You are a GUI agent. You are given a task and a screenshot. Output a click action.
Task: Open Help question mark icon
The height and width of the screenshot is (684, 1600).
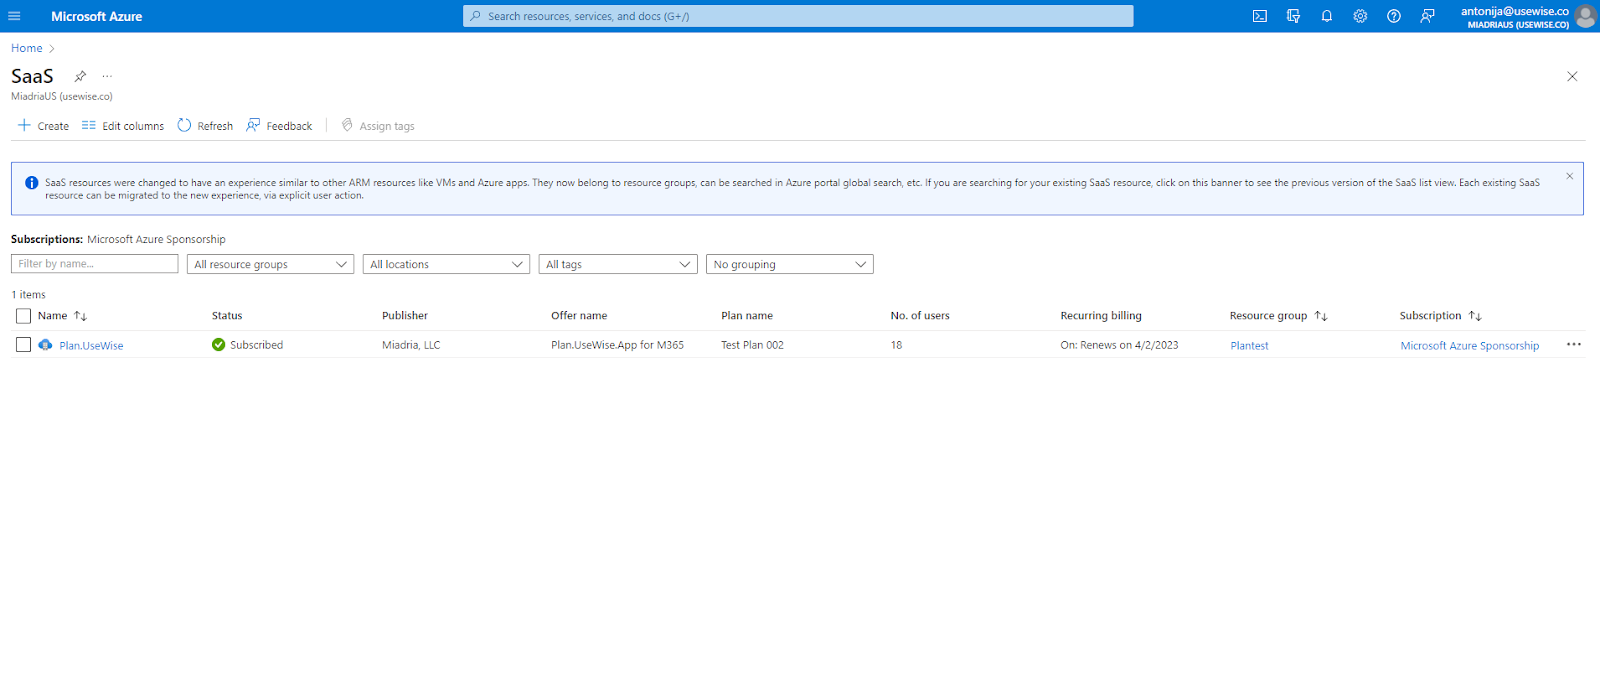[1394, 16]
